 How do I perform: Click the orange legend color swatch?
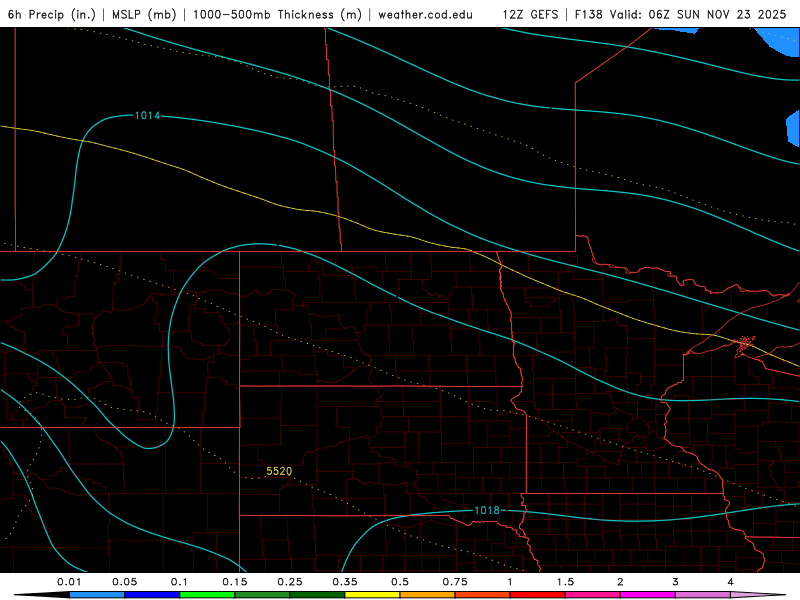pos(428,595)
